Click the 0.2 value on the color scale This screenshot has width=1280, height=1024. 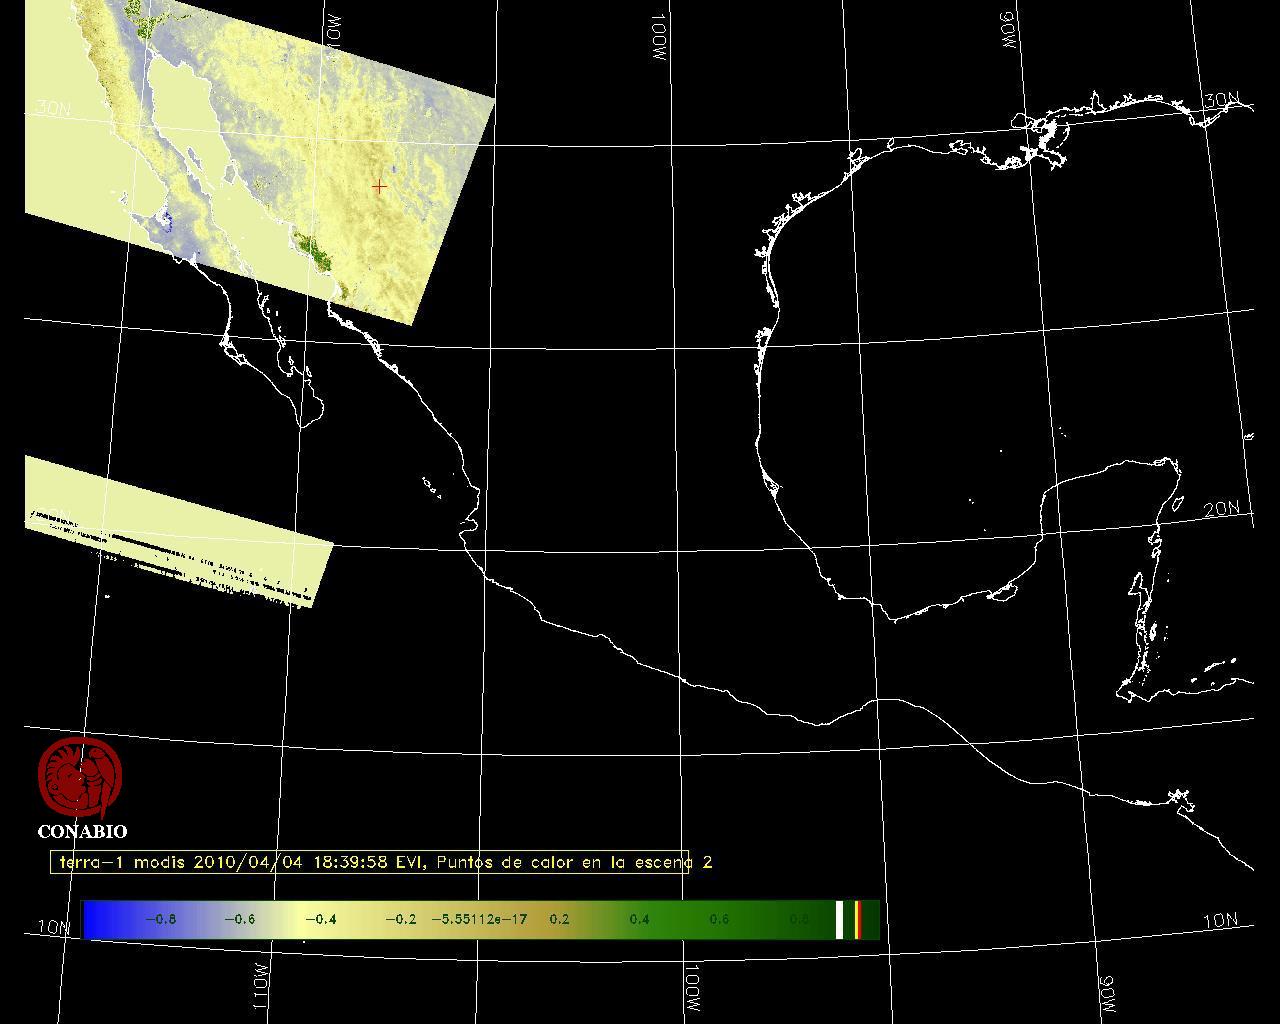click(559, 919)
